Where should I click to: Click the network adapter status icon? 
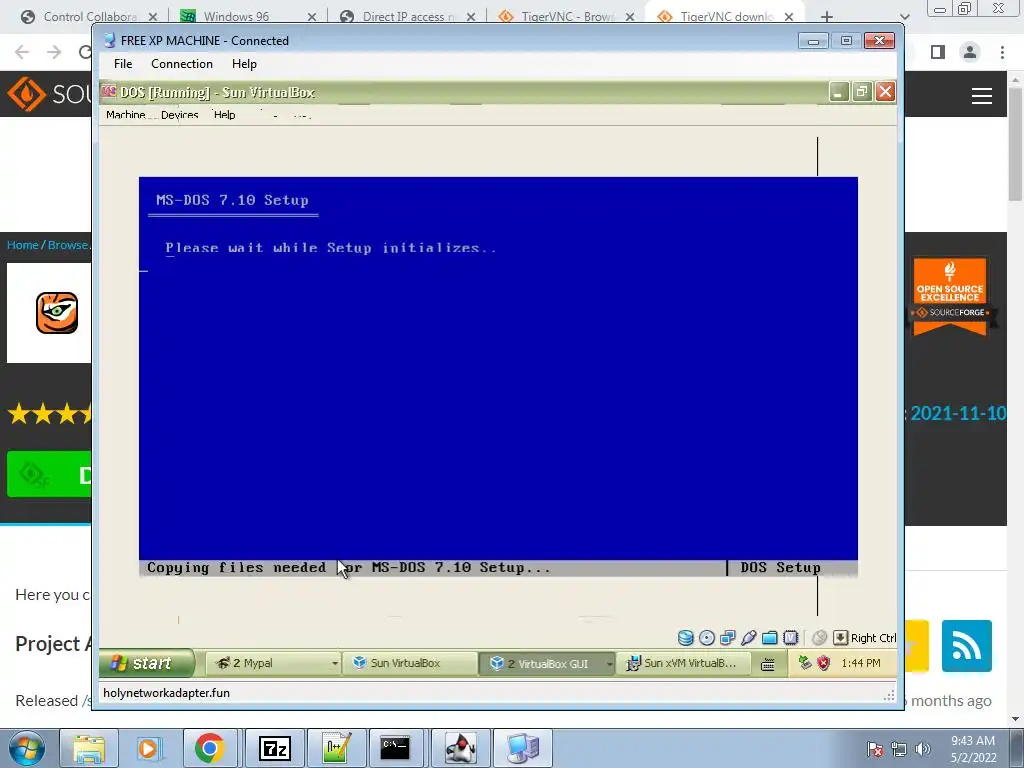click(728, 637)
